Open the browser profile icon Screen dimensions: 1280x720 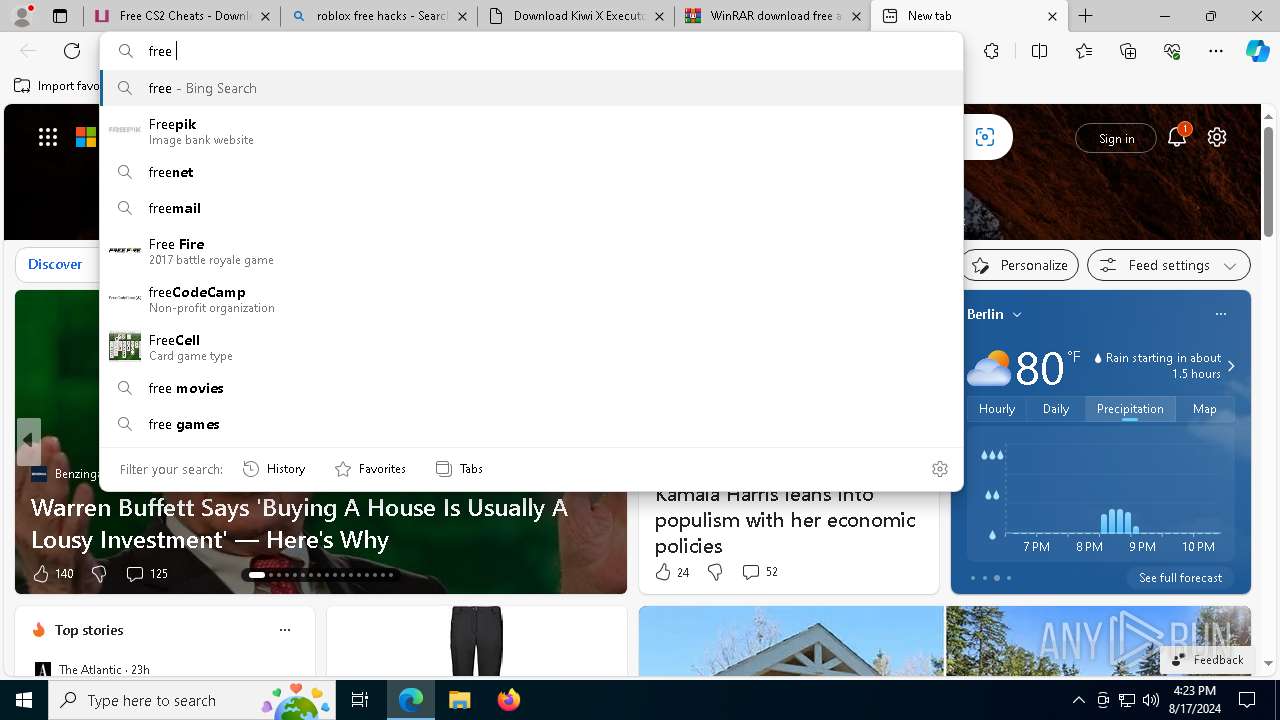[22, 16]
